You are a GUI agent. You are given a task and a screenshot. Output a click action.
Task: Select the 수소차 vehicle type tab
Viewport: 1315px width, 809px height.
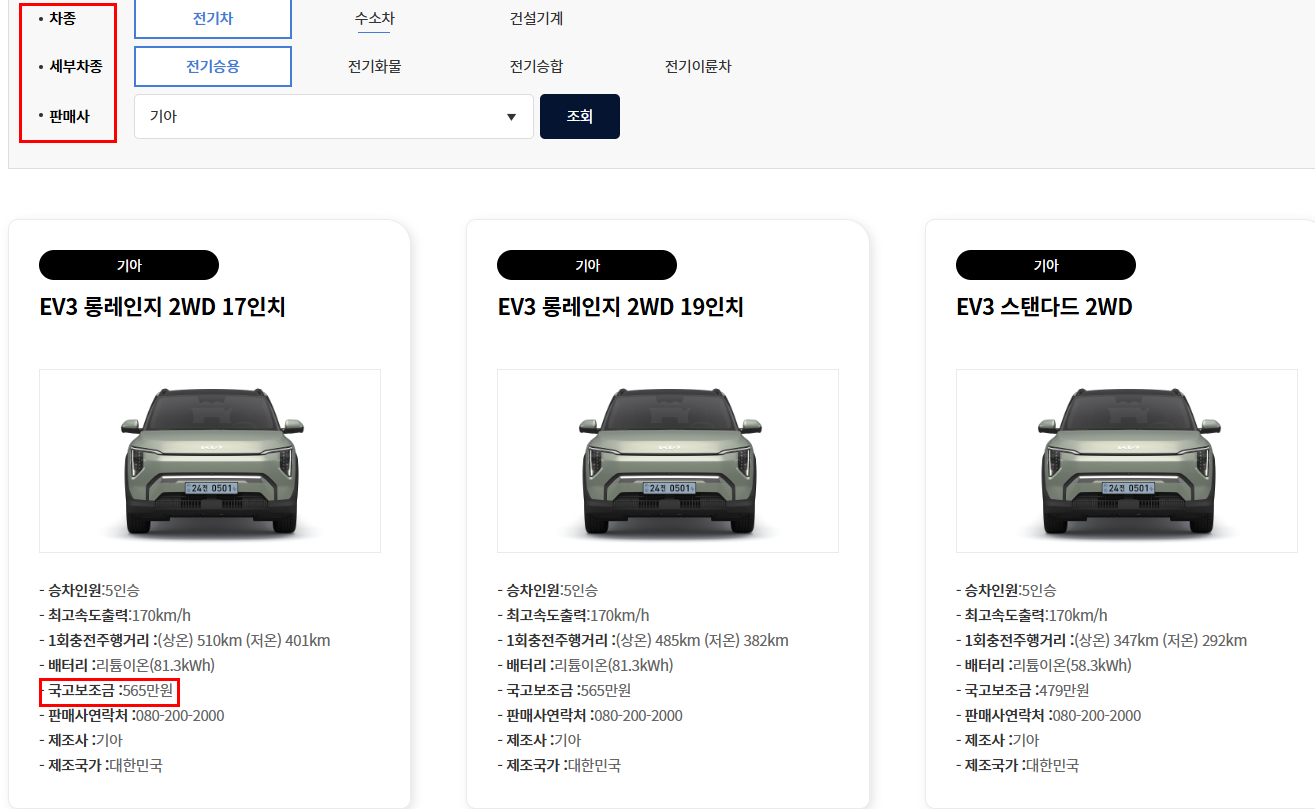[374, 19]
